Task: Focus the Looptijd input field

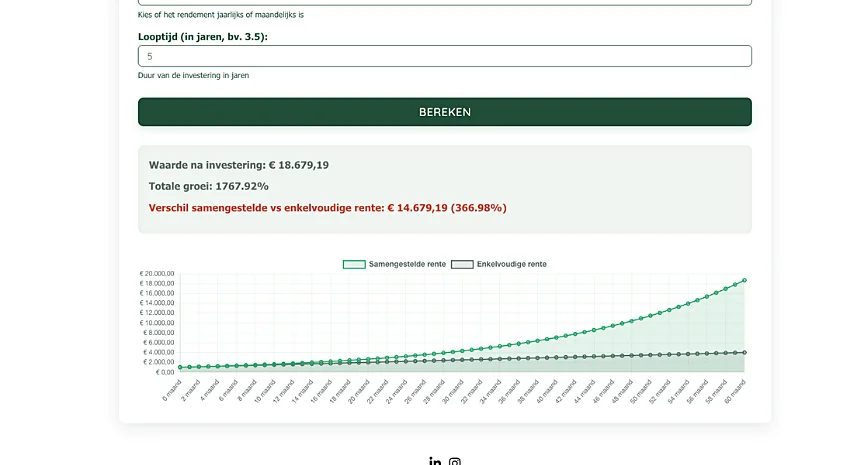Action: point(445,56)
